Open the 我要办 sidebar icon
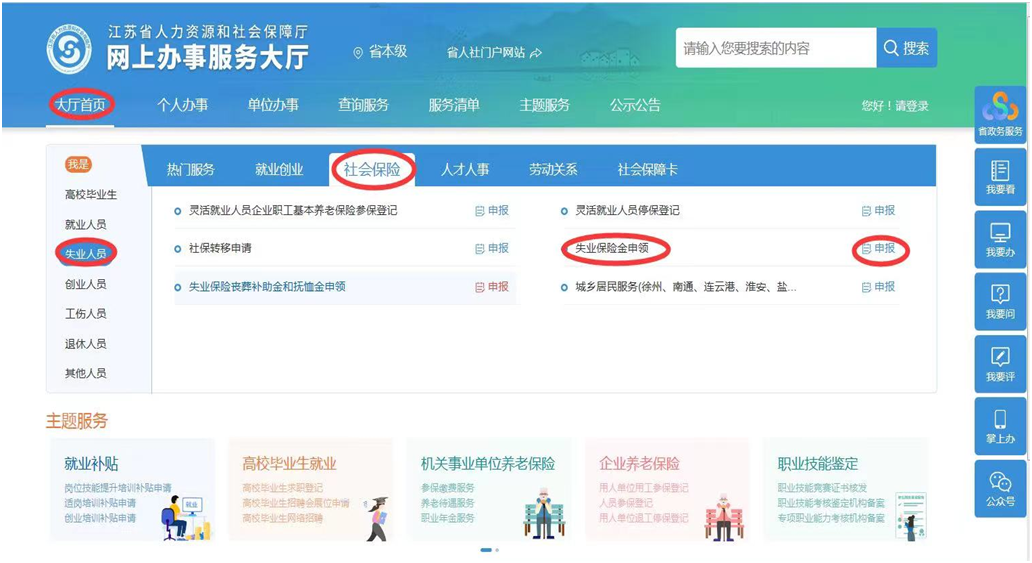 click(999, 239)
